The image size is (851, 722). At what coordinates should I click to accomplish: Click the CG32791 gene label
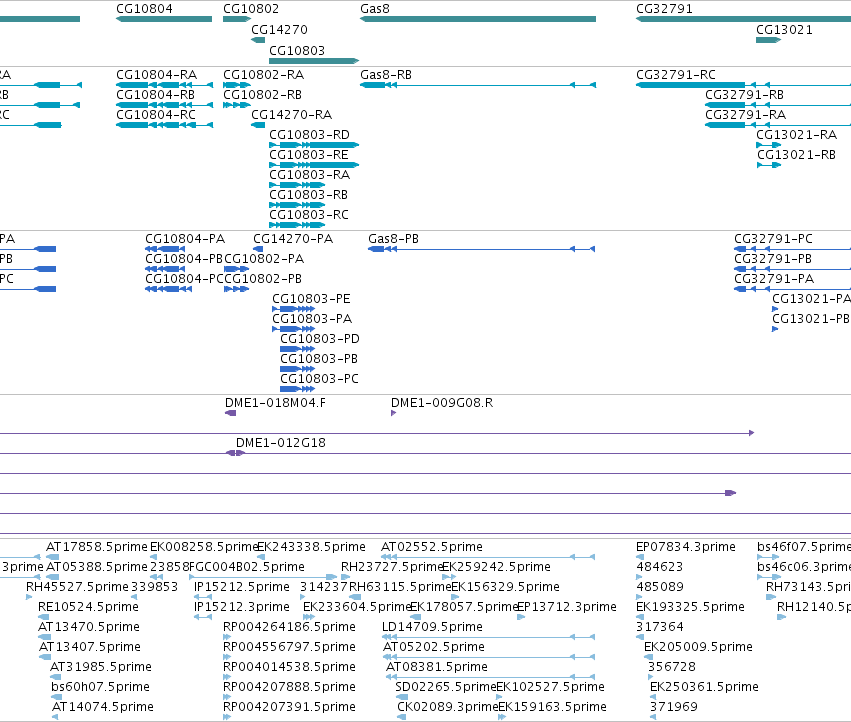point(664,9)
